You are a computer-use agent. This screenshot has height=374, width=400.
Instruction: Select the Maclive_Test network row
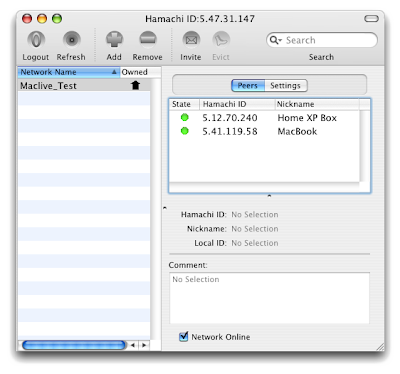pos(84,86)
